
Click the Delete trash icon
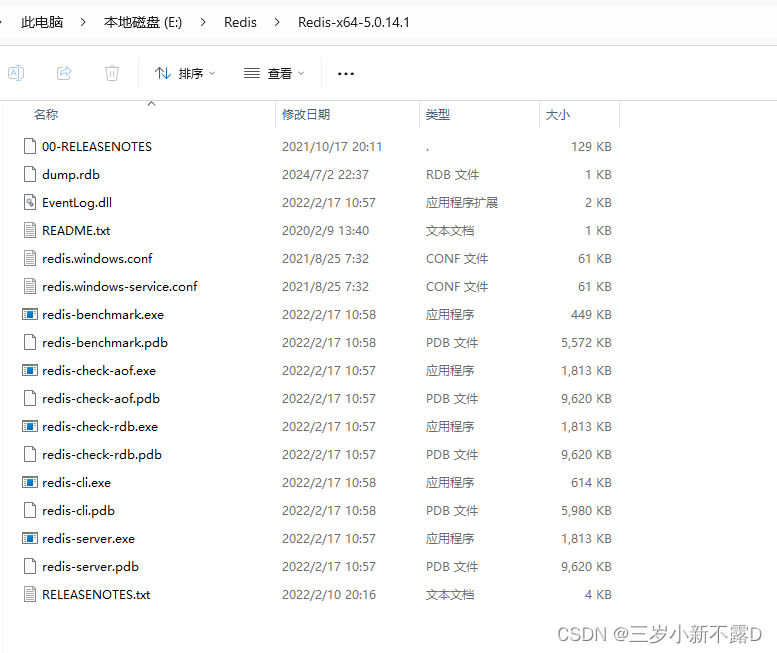(x=112, y=73)
